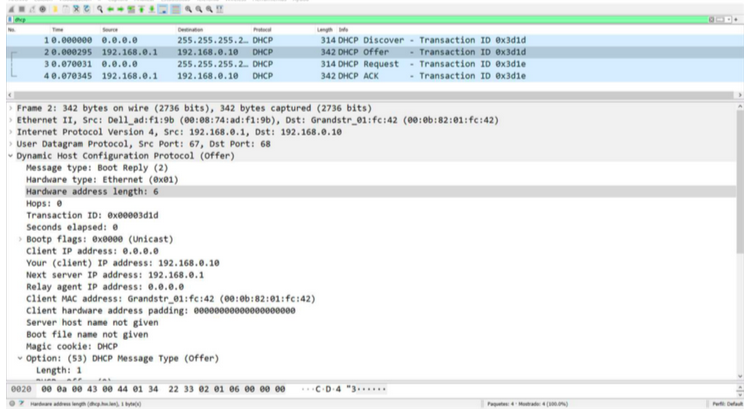
Task: Collapse Option 53 DHCP Message Type
Action: point(20,358)
